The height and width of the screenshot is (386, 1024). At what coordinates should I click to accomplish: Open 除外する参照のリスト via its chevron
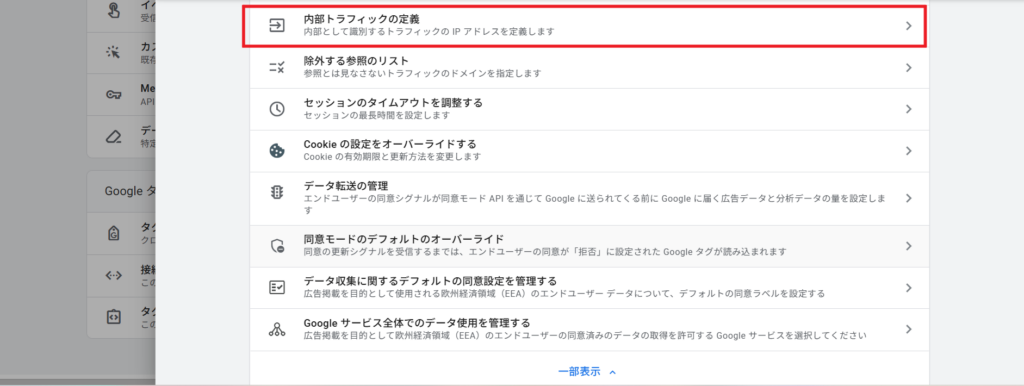[908, 67]
